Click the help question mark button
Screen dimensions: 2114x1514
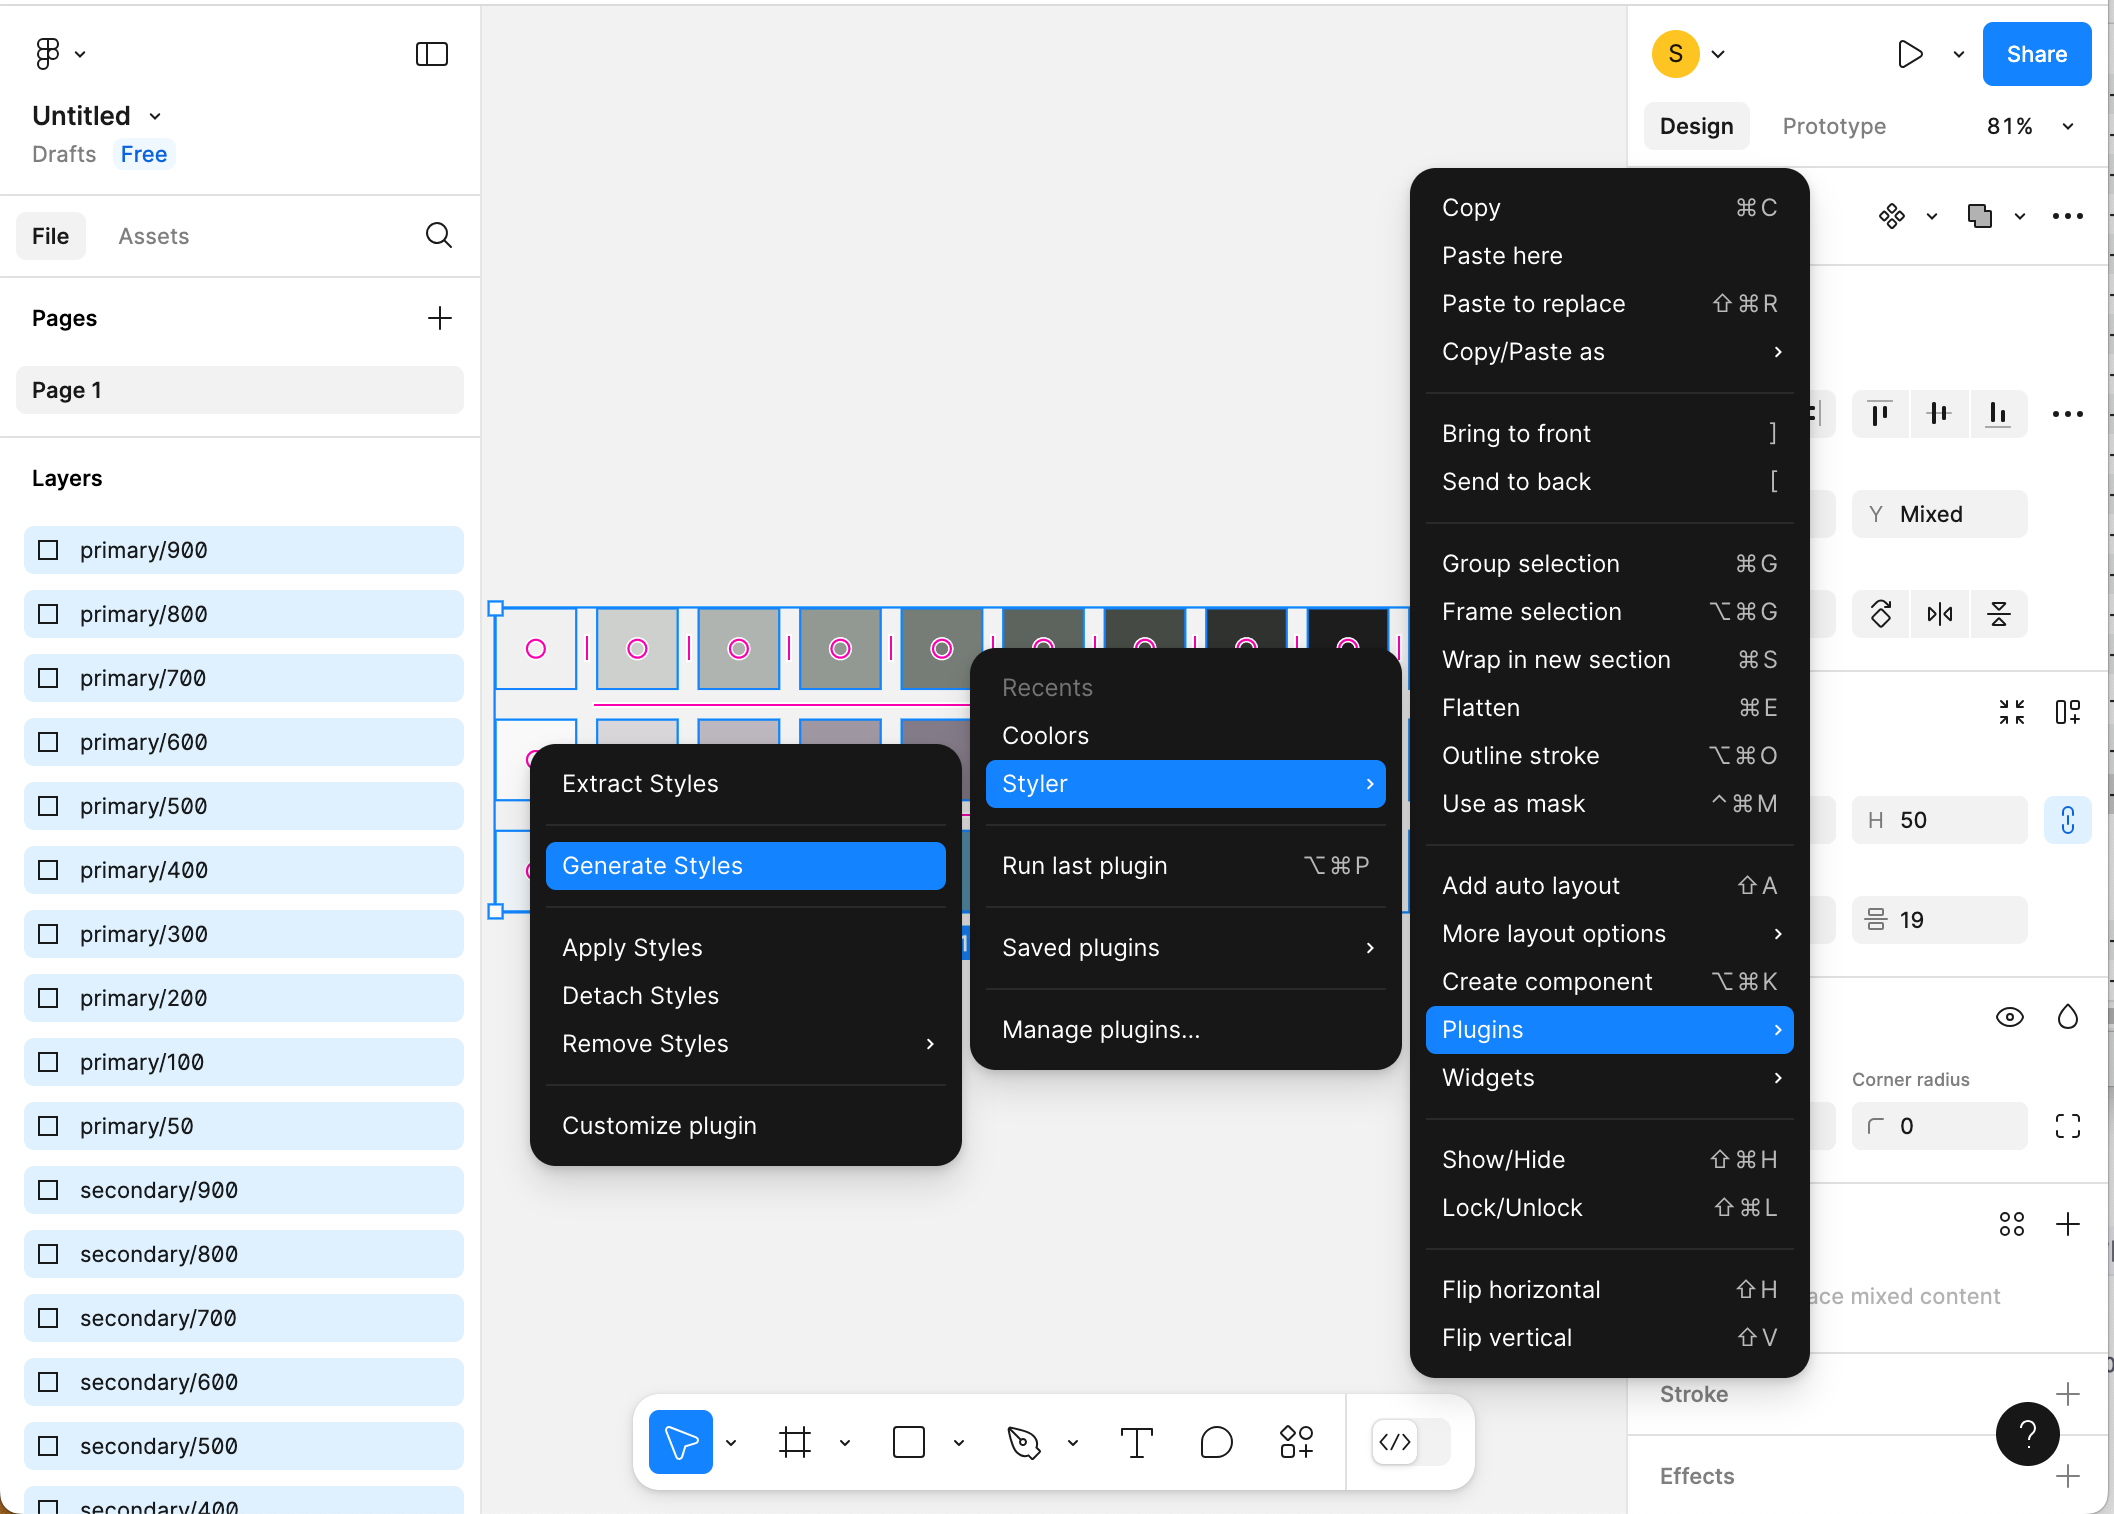[x=2027, y=1434]
